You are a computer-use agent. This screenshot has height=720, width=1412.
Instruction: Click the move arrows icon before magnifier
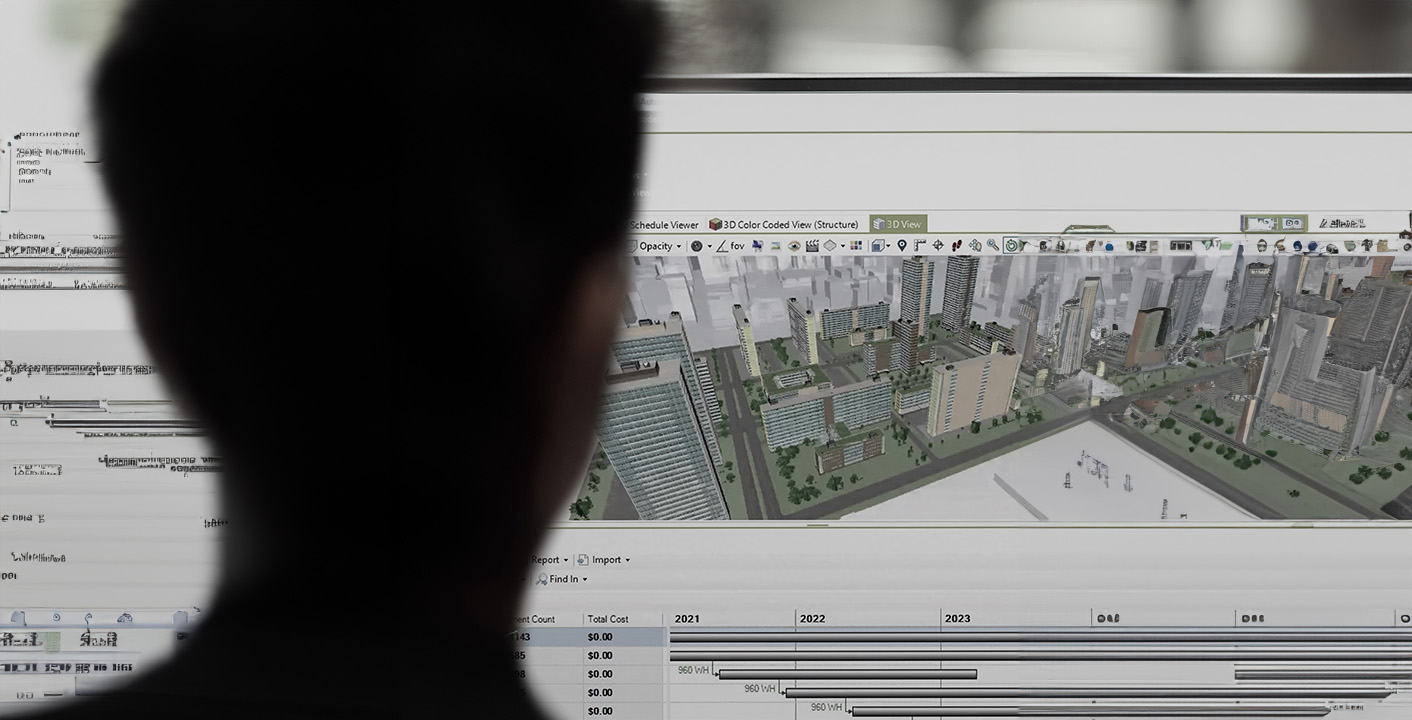point(975,246)
